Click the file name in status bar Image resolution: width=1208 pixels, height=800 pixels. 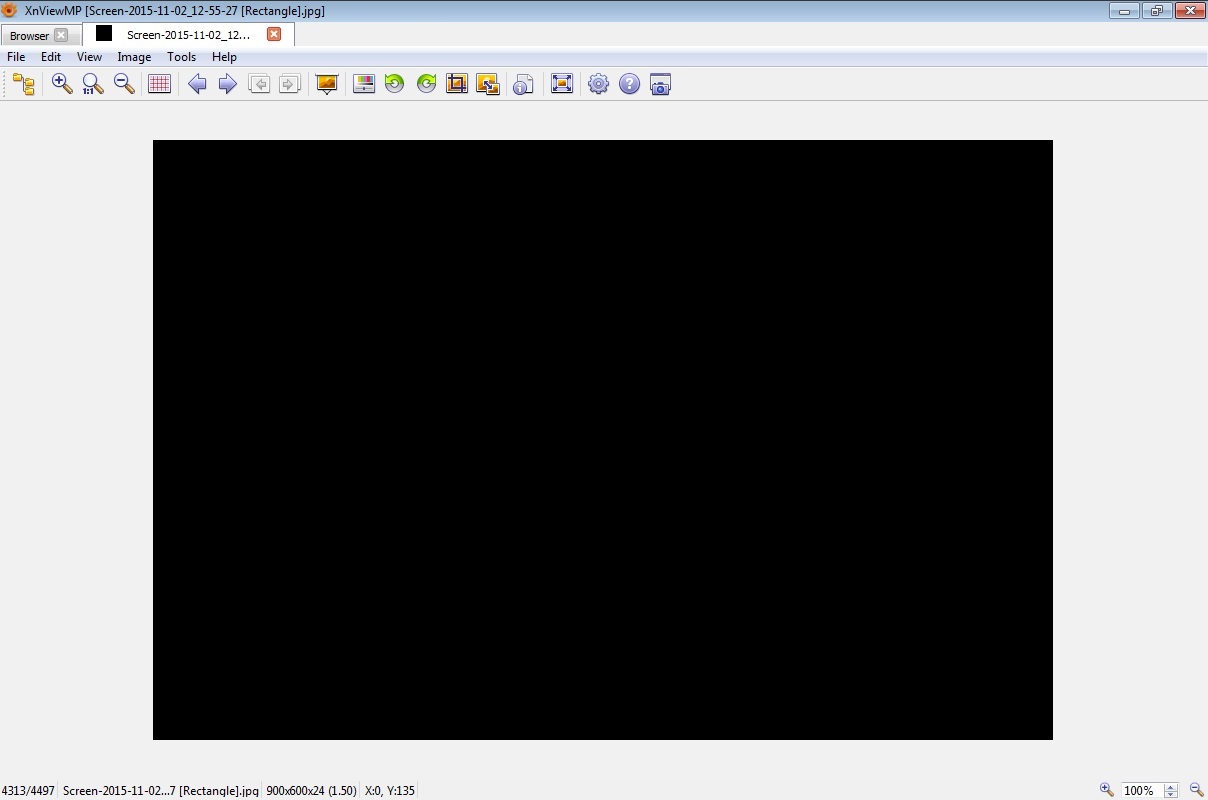161,790
